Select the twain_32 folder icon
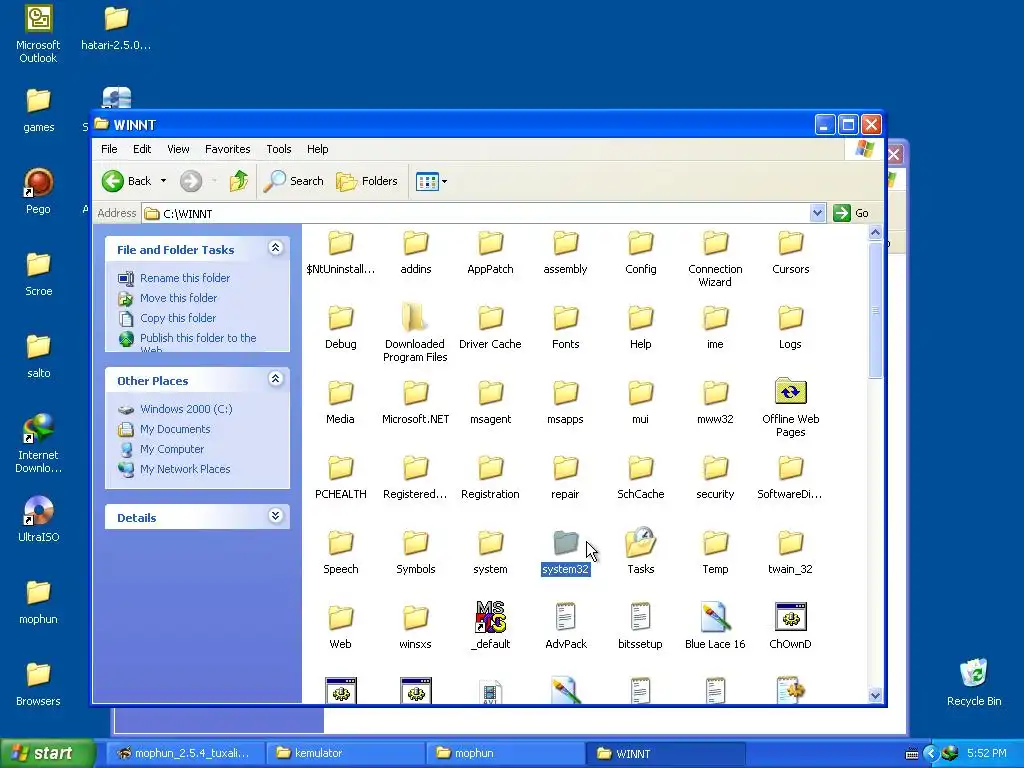 tap(790, 542)
